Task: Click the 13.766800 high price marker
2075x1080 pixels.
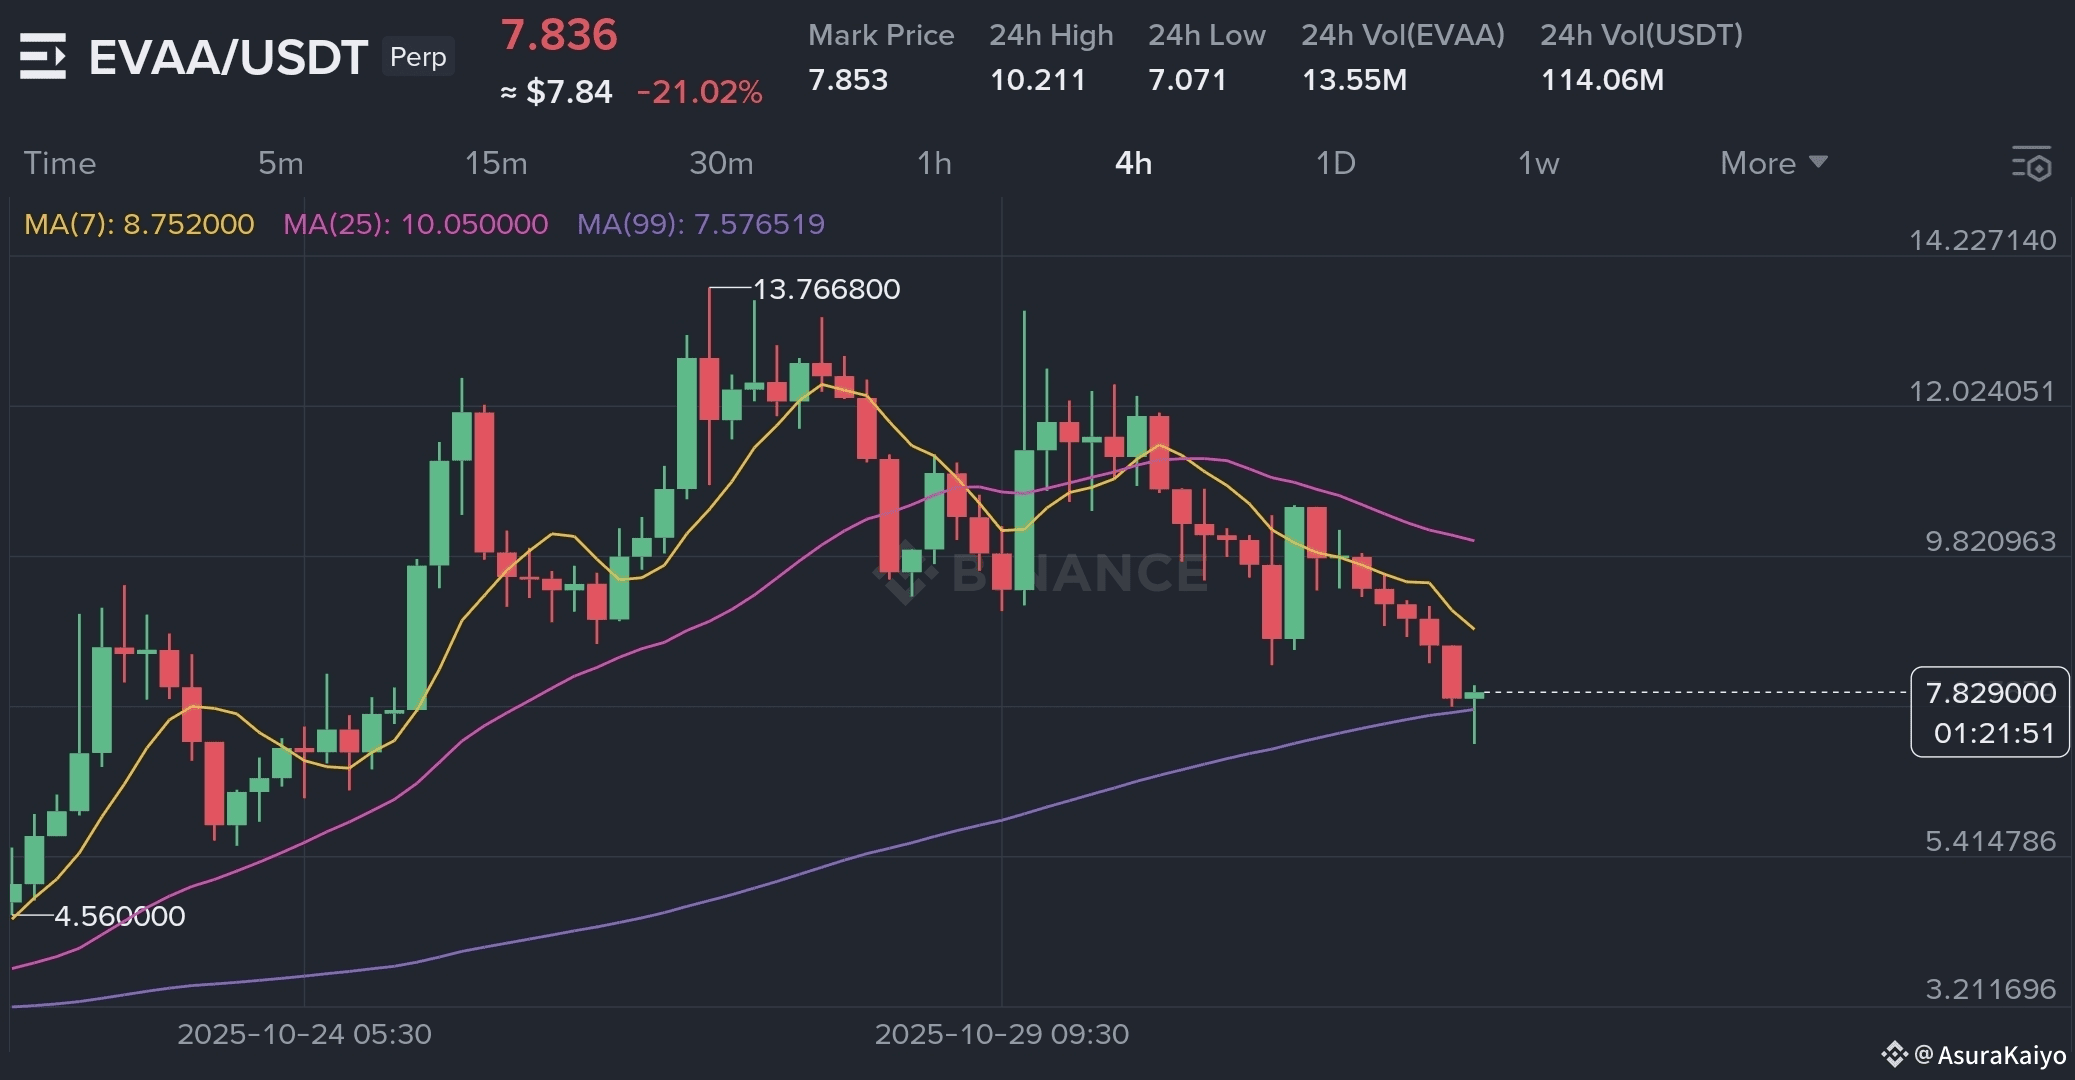Action: click(826, 289)
